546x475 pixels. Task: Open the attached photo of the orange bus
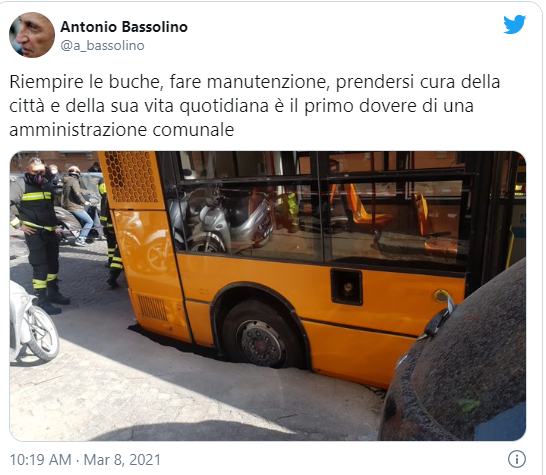(x=267, y=296)
